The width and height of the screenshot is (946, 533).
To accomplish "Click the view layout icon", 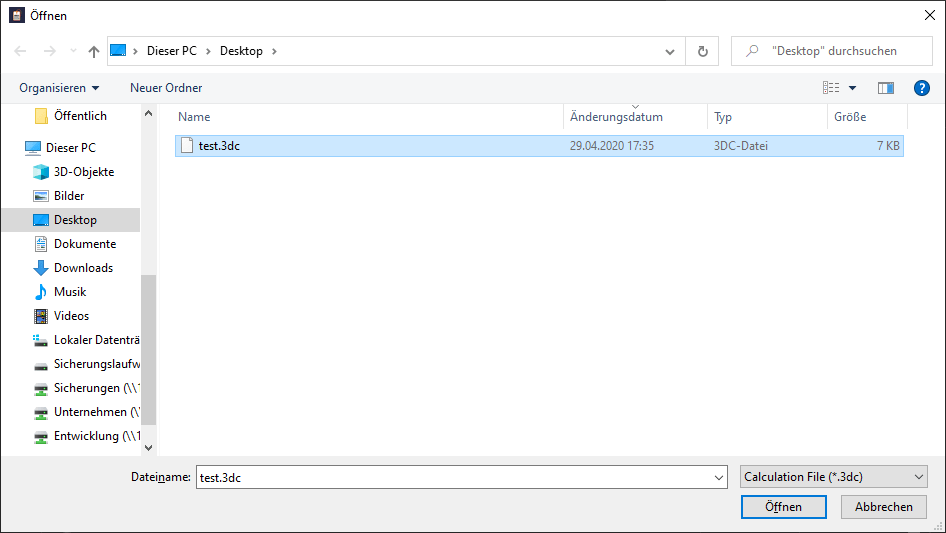I will point(831,88).
